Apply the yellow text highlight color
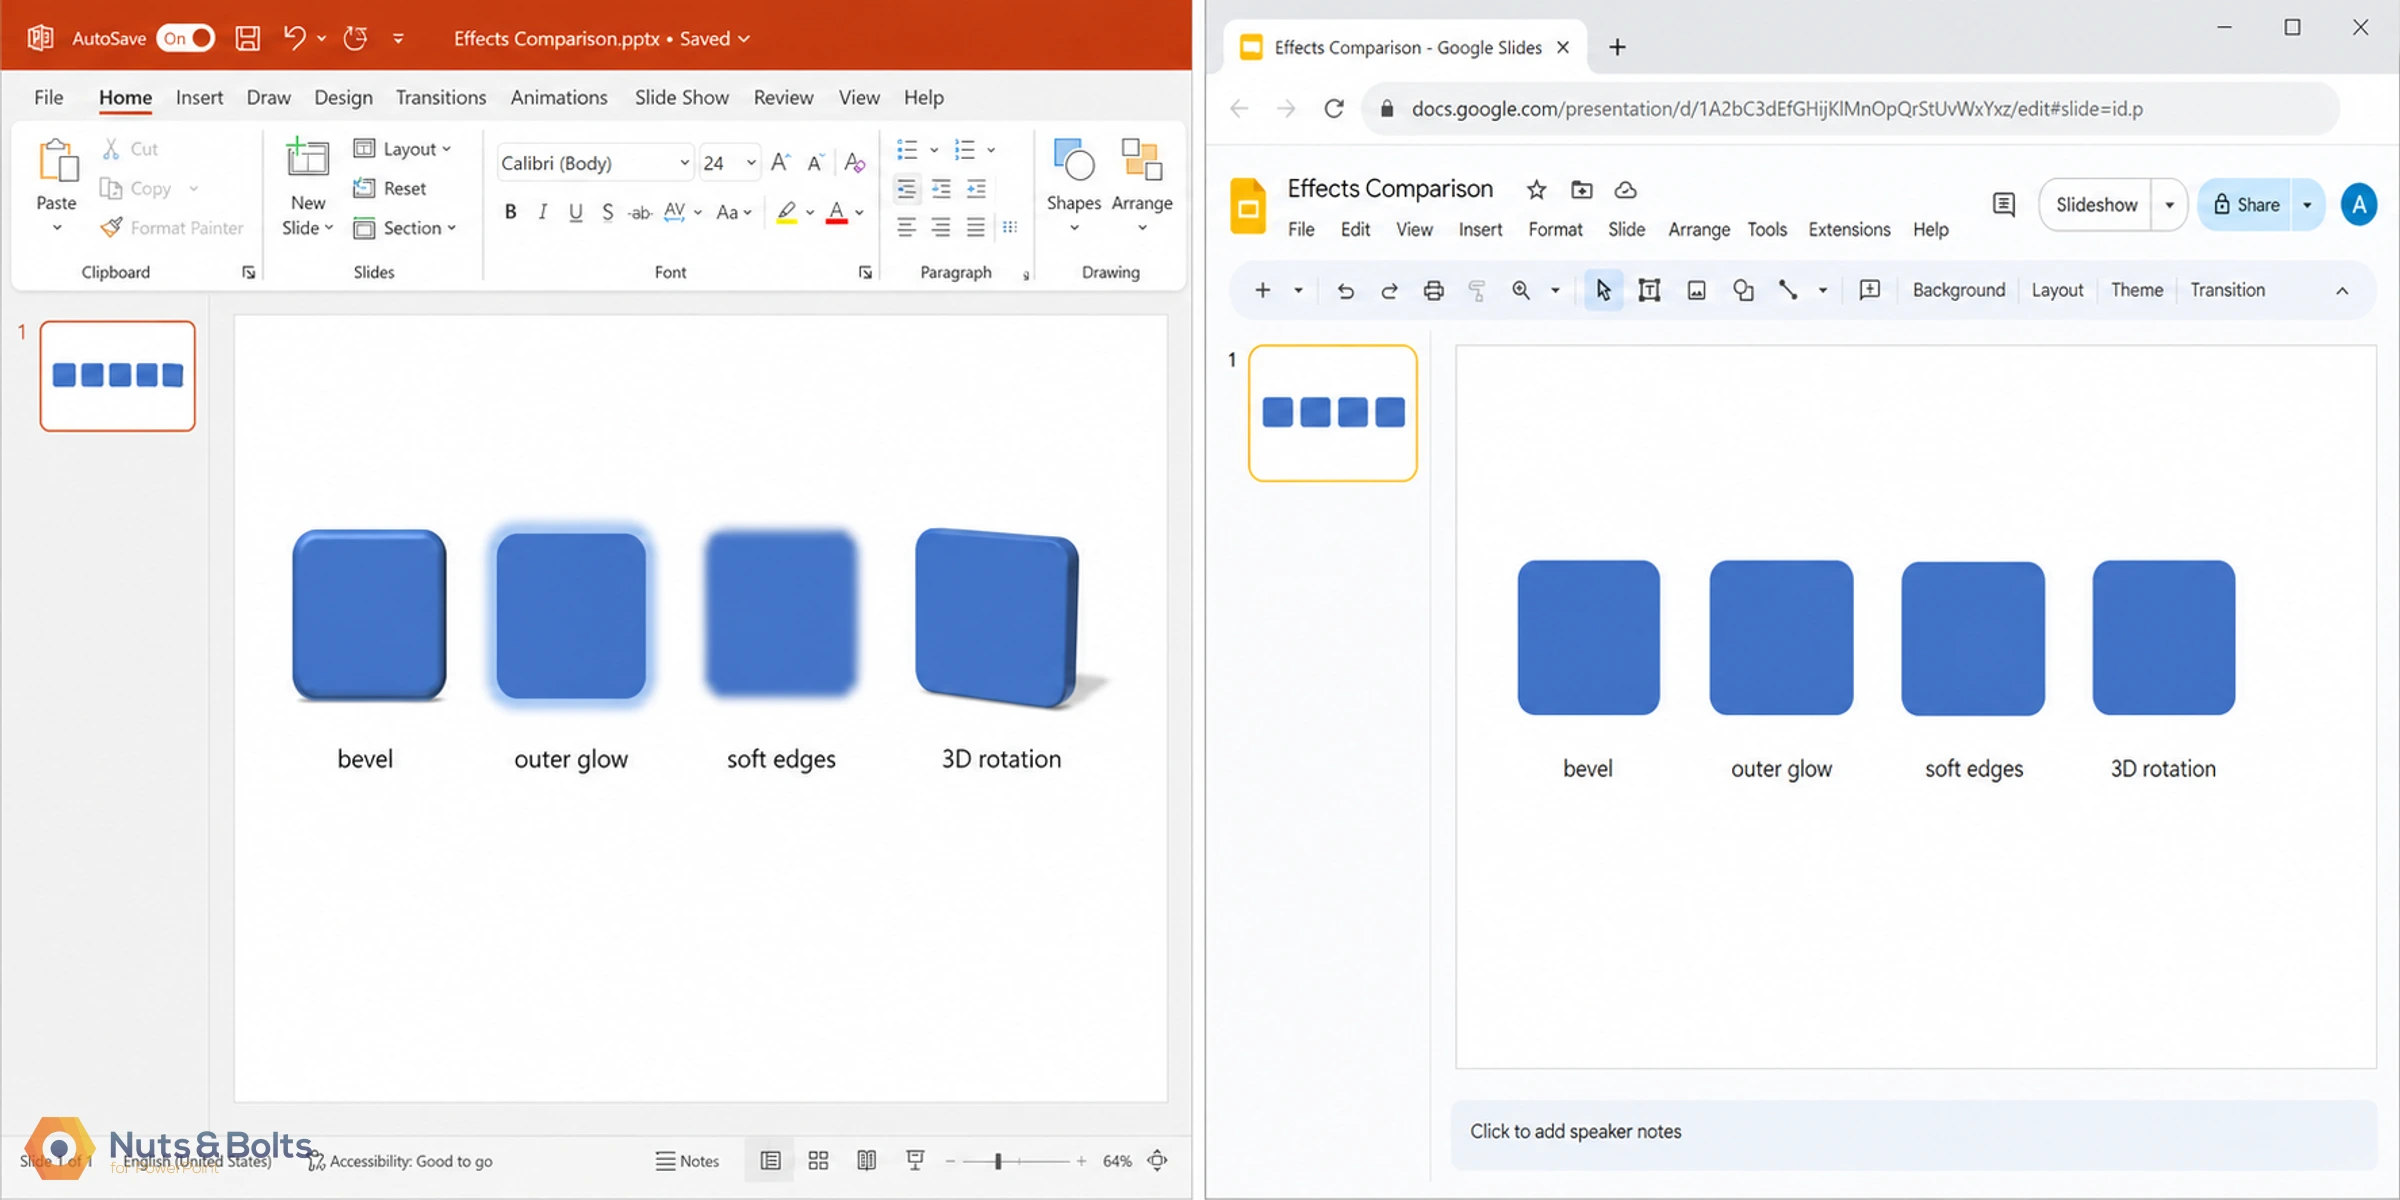Viewport: 2400px width, 1200px height. tap(787, 212)
